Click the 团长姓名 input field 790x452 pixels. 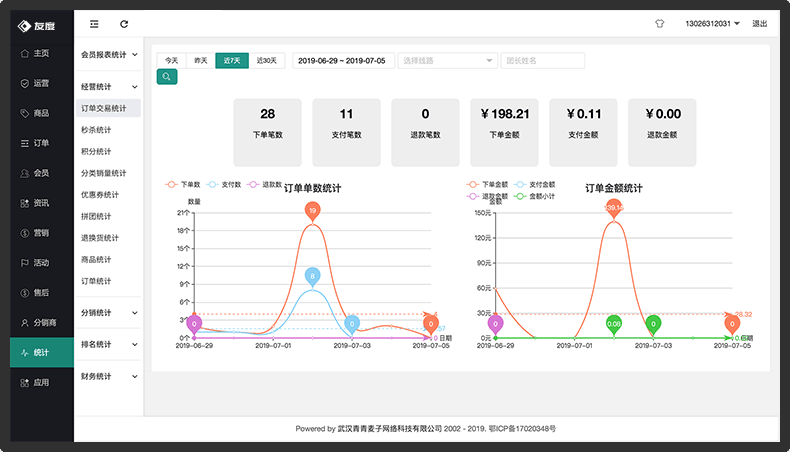point(543,60)
